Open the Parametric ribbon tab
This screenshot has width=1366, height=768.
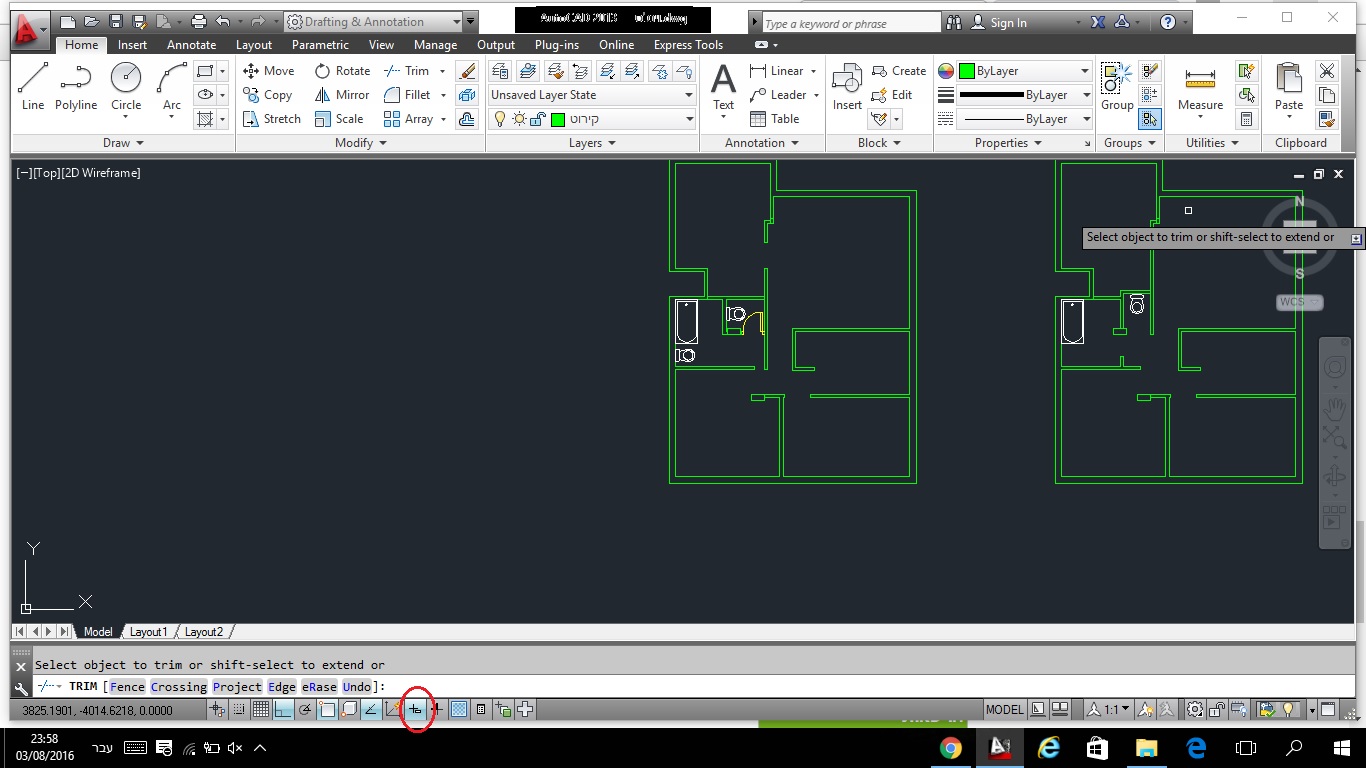tap(320, 45)
